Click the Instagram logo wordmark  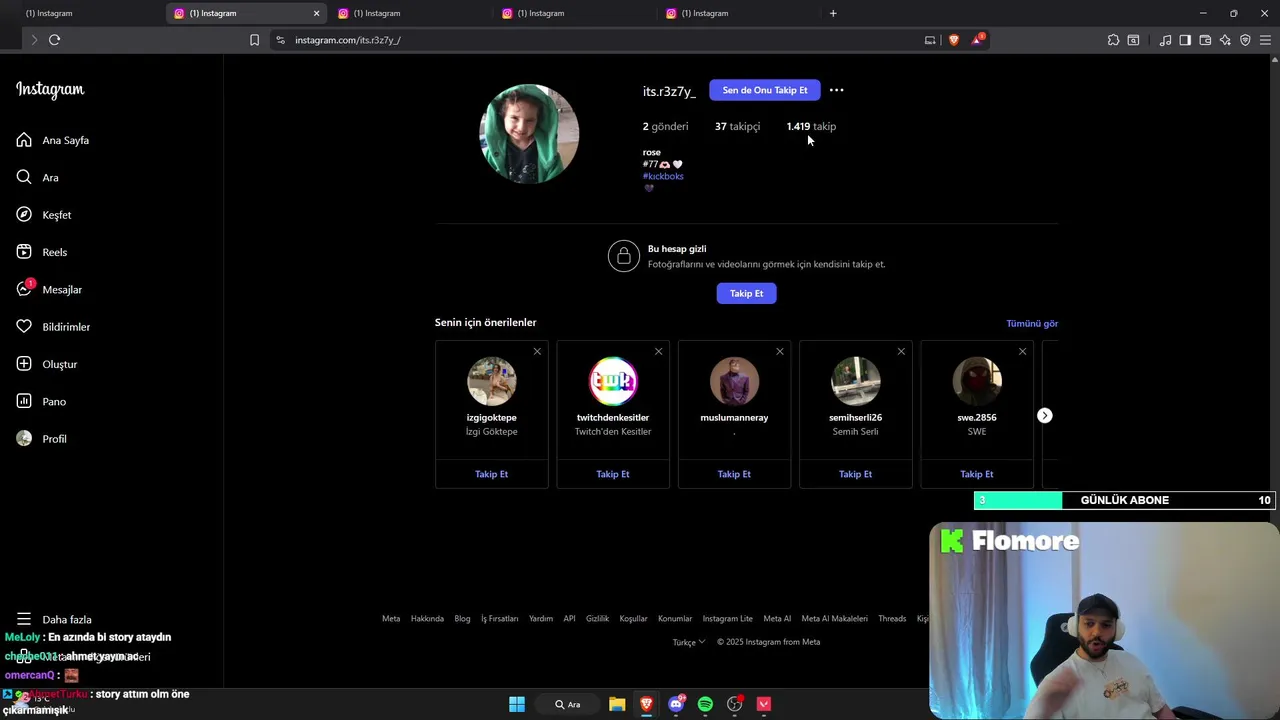[x=50, y=90]
